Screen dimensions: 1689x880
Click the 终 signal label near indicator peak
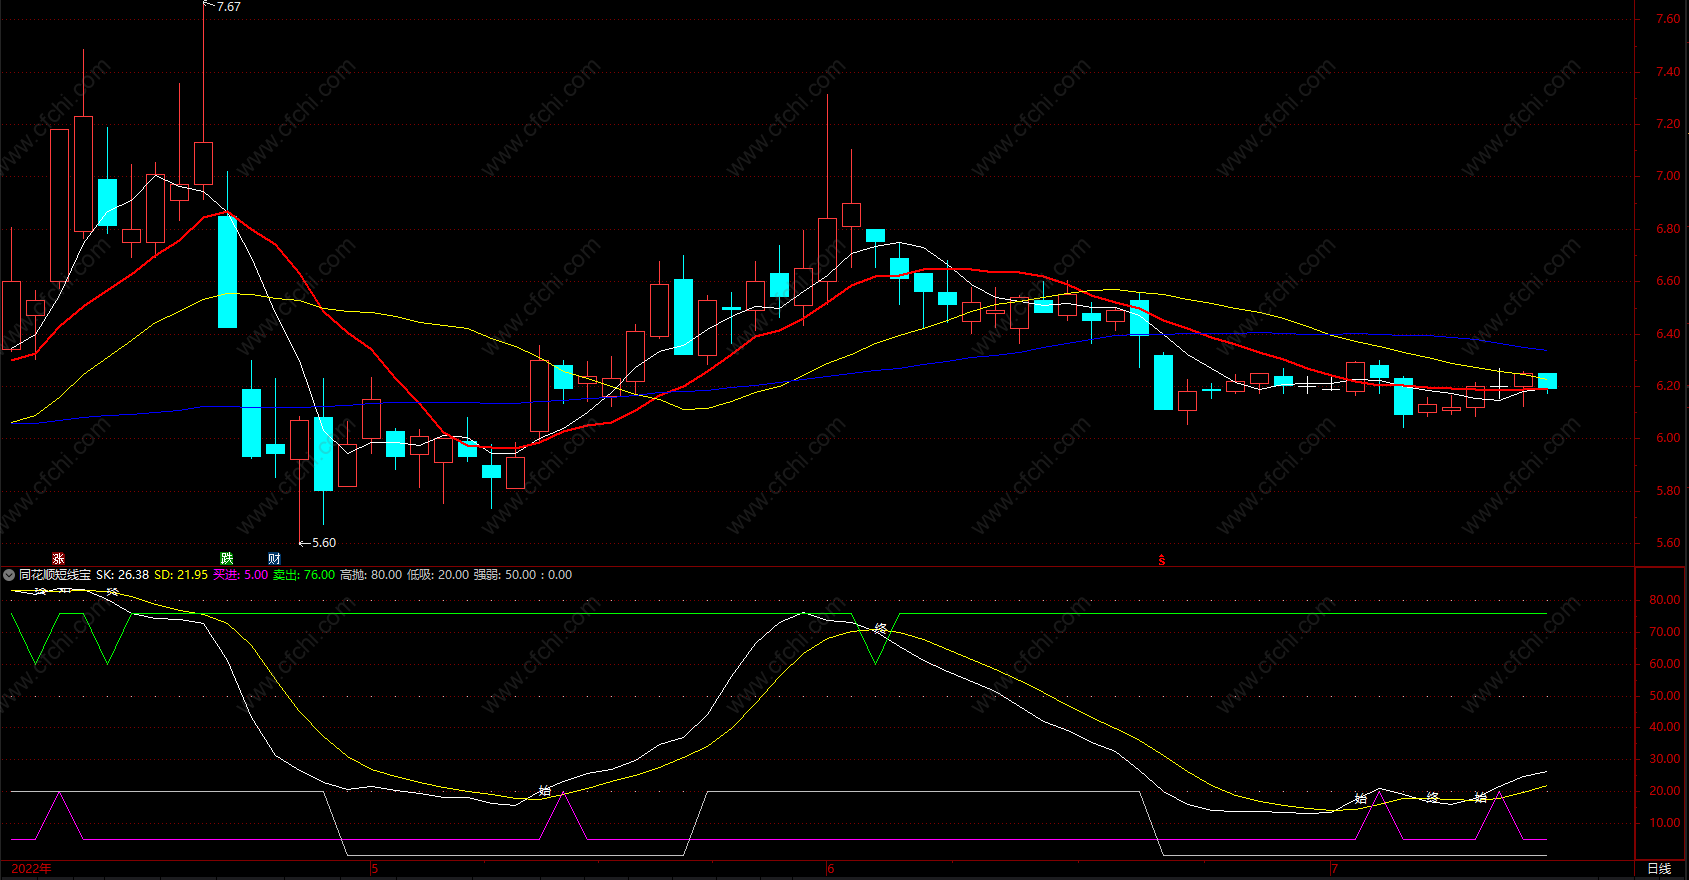881,629
